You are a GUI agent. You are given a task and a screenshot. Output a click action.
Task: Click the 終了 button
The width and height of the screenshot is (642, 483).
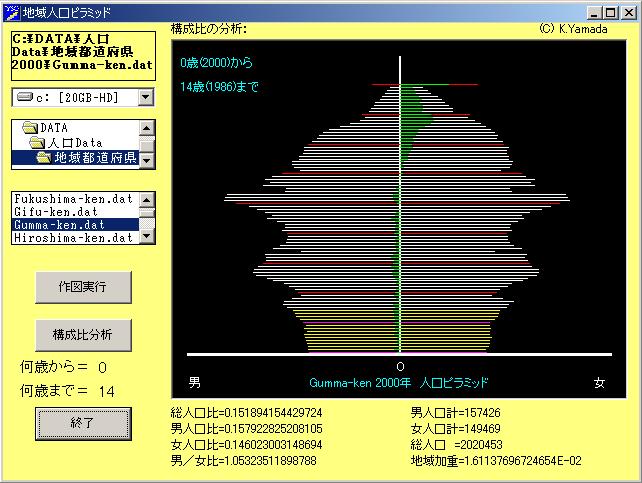point(83,424)
